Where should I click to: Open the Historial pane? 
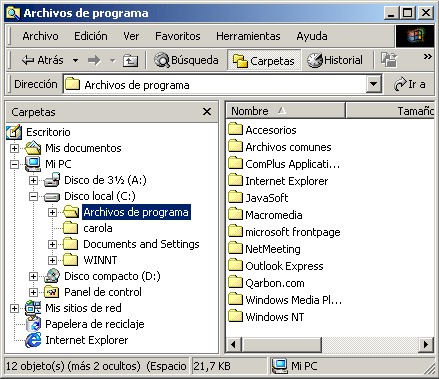tap(334, 60)
